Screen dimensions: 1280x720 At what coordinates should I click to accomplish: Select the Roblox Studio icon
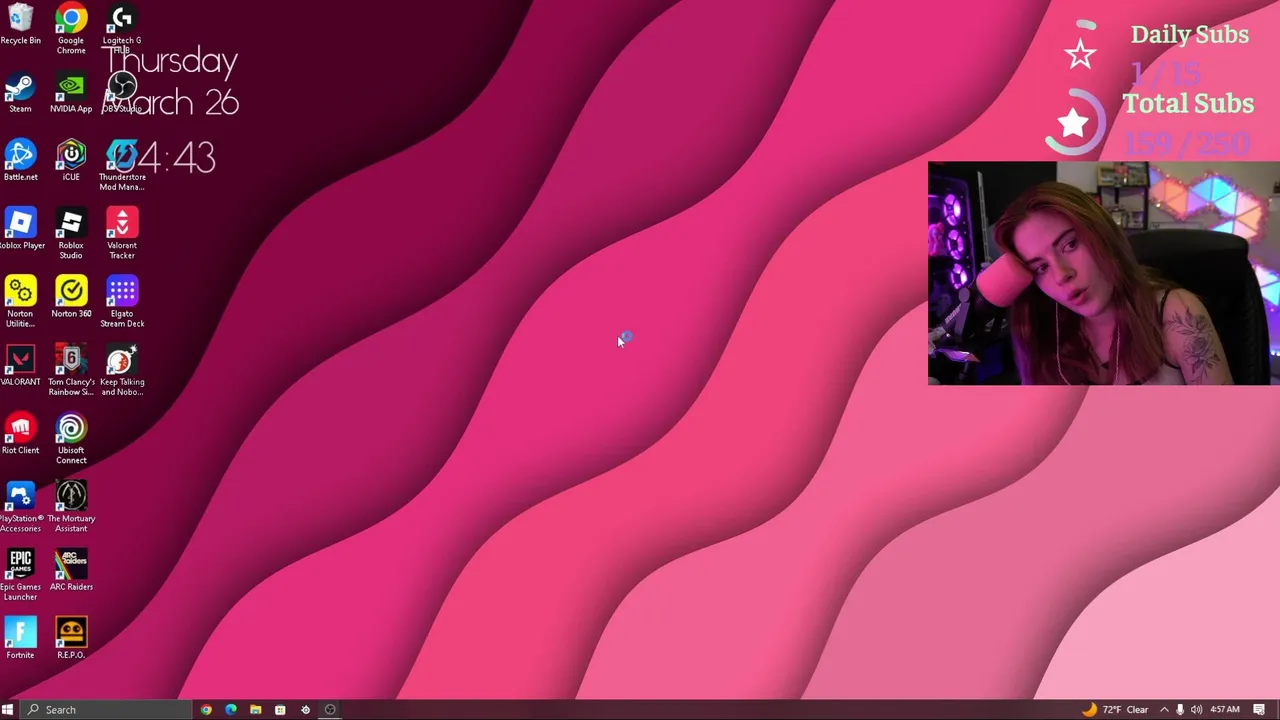pos(71,234)
